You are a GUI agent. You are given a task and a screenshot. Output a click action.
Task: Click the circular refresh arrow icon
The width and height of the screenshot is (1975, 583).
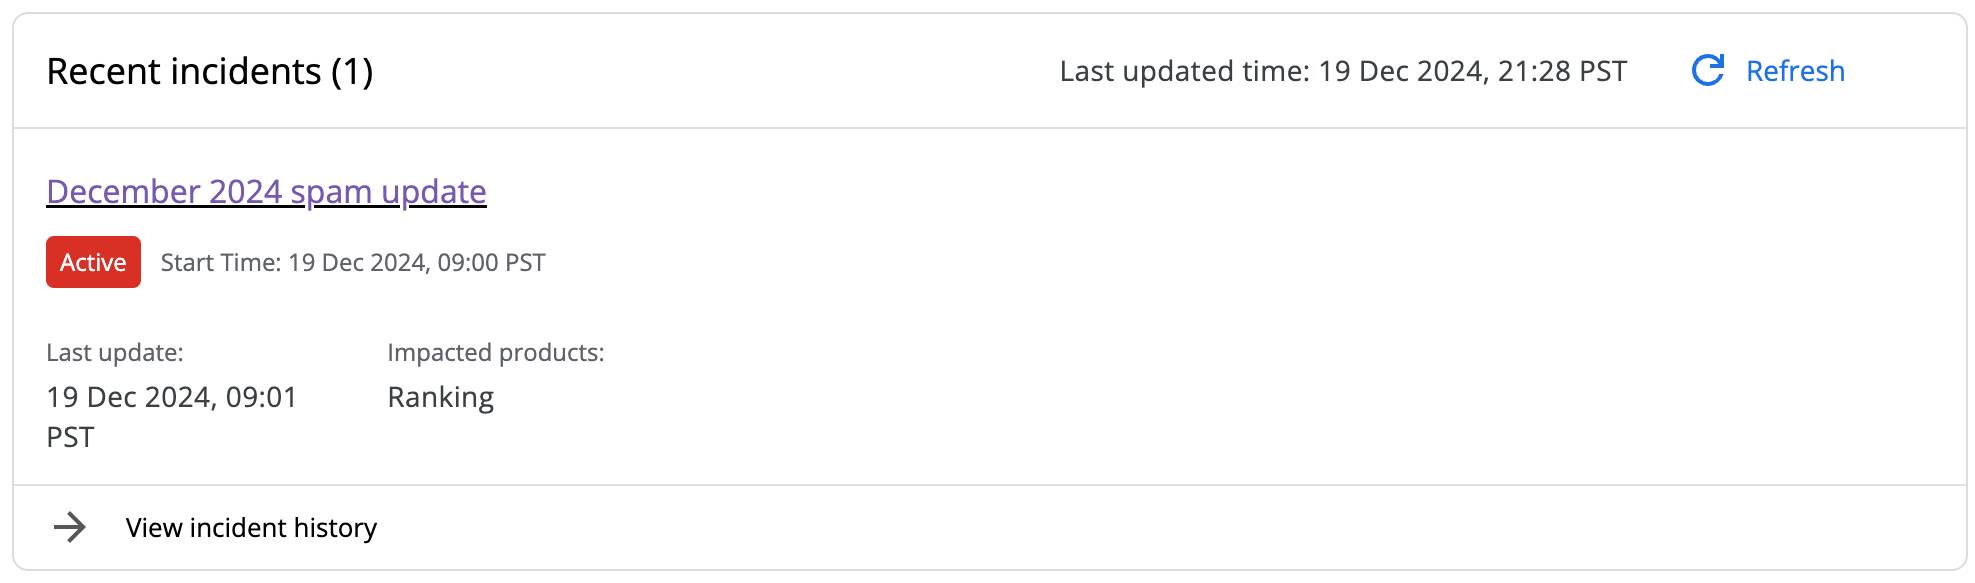(1707, 70)
